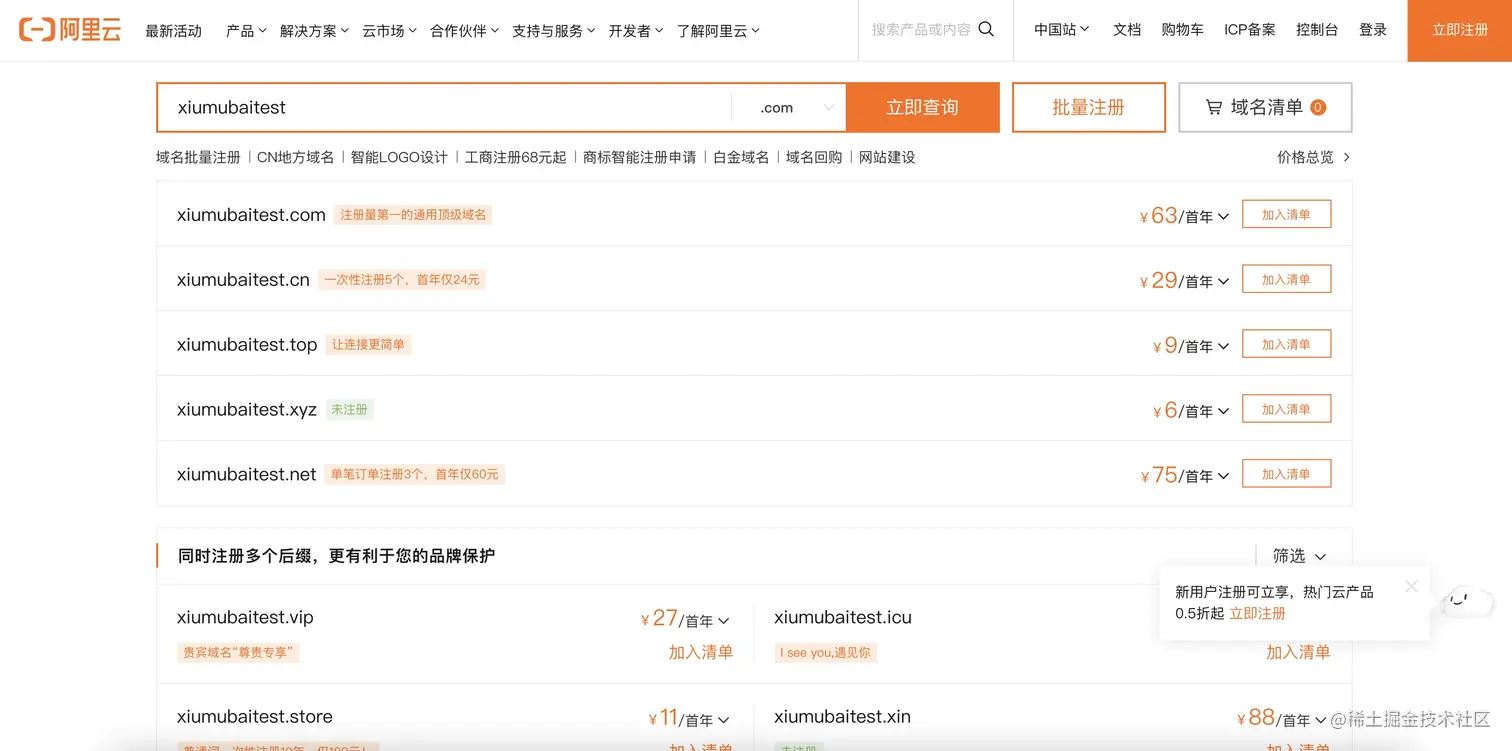Expand the 解决方案 menu
This screenshot has width=1512, height=751.
pyautogui.click(x=314, y=31)
